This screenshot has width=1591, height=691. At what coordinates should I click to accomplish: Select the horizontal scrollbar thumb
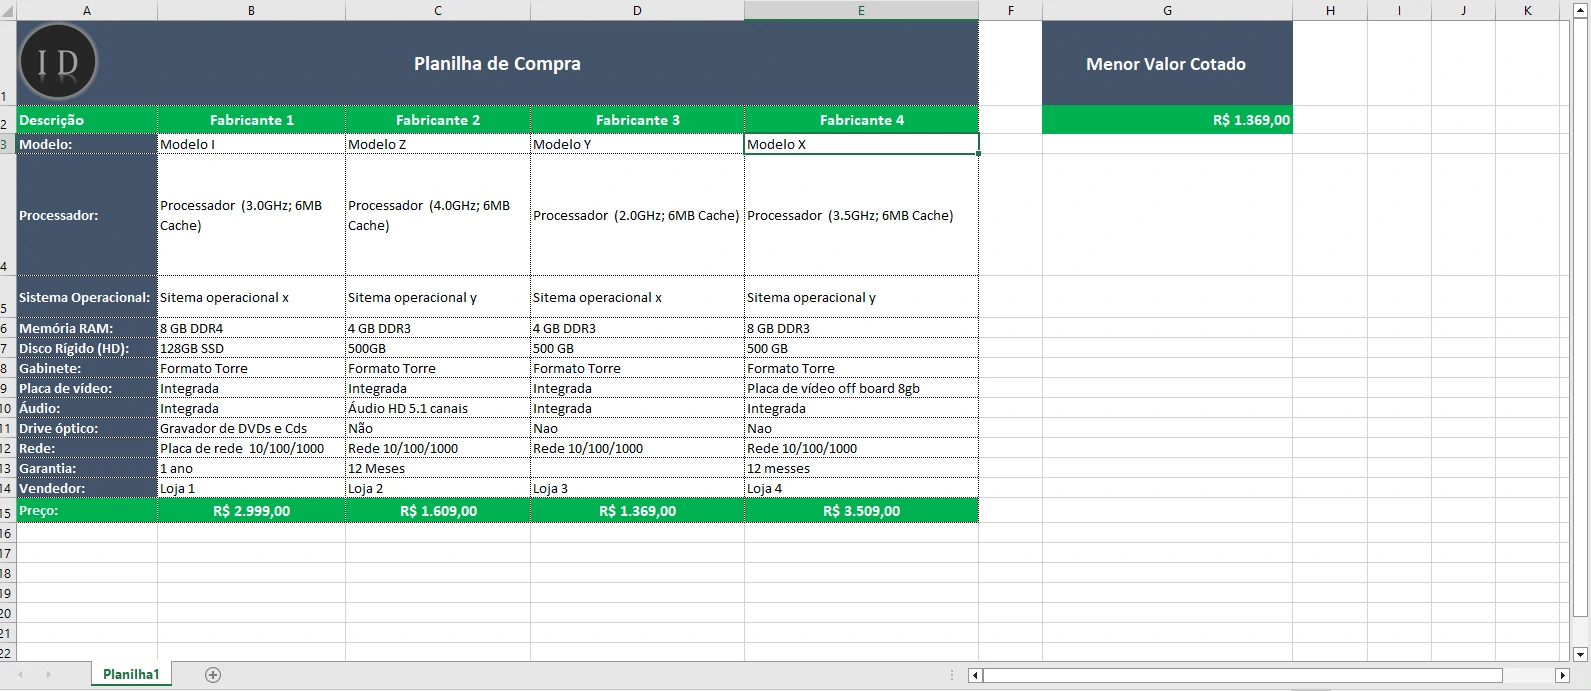[1242, 676]
